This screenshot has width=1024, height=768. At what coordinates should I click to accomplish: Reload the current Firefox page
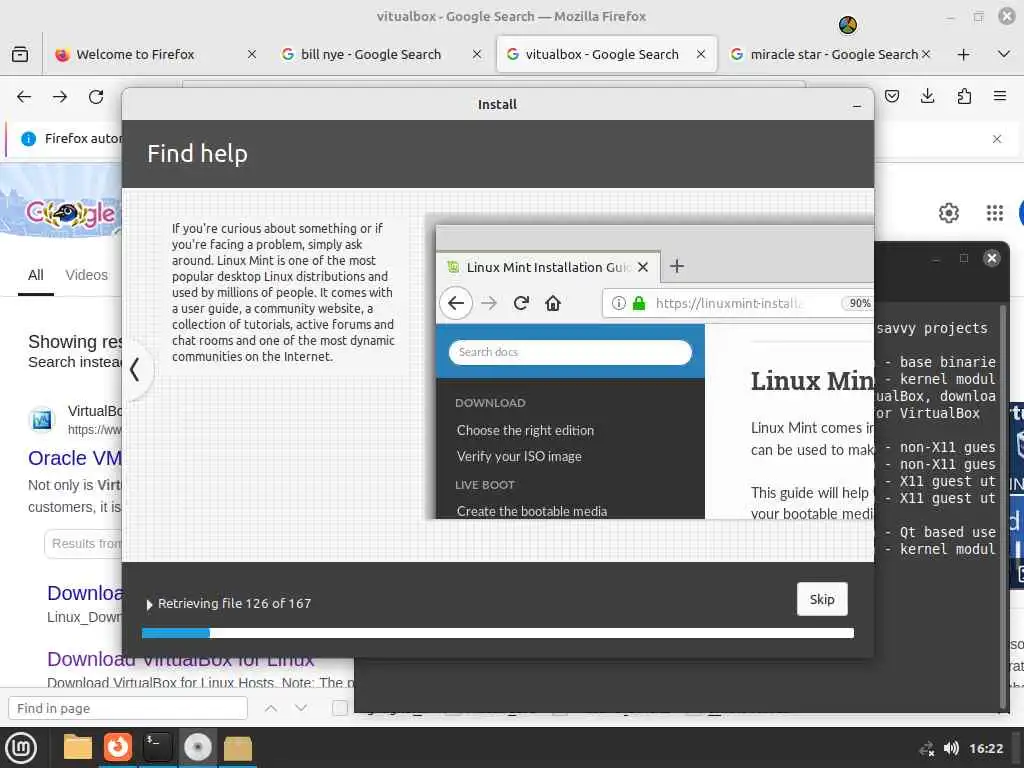(96, 97)
